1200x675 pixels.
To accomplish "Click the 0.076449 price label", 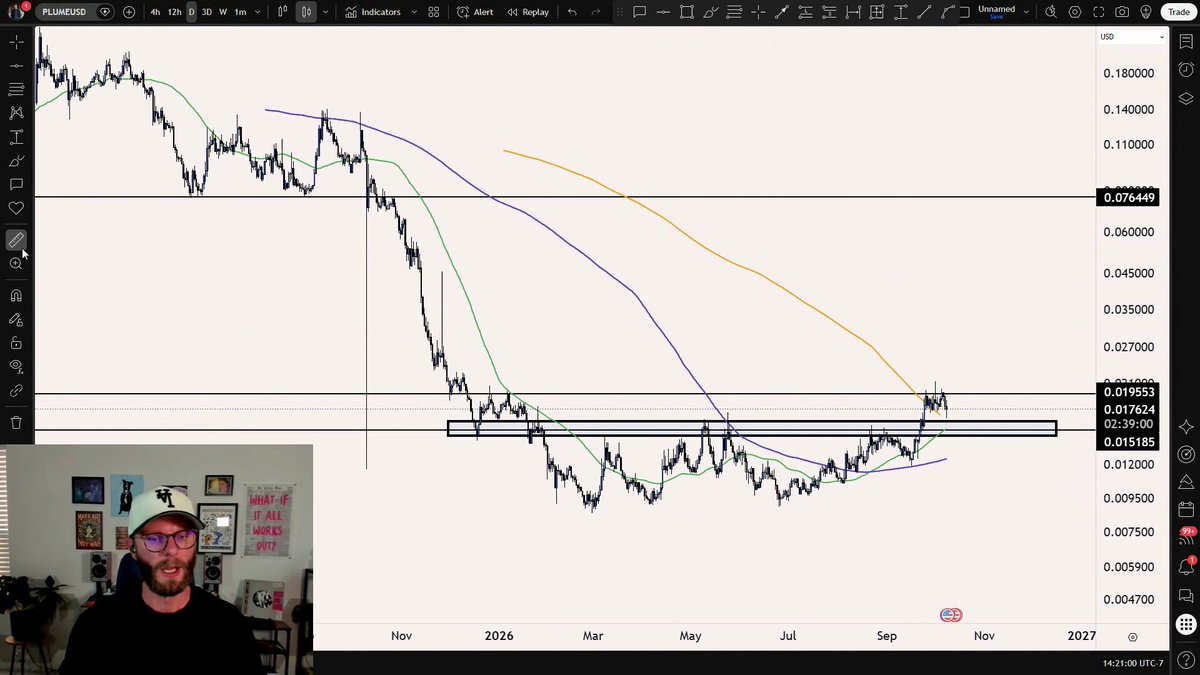I will click(1129, 198).
